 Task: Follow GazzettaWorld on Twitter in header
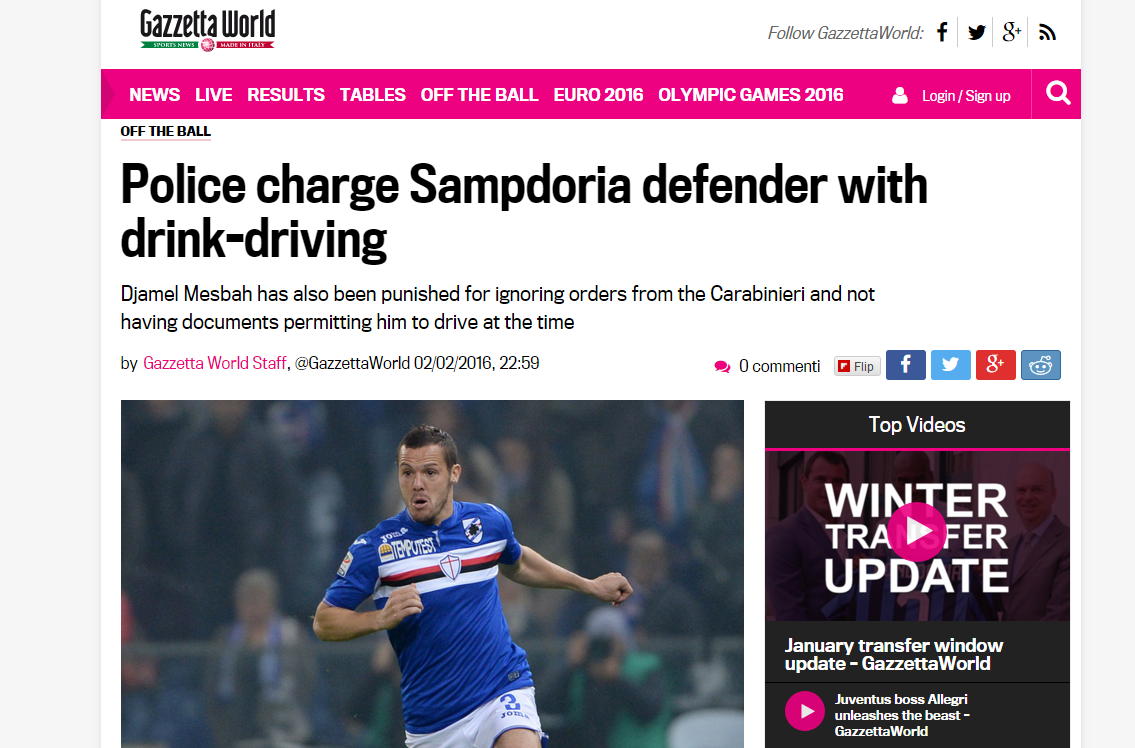[976, 33]
